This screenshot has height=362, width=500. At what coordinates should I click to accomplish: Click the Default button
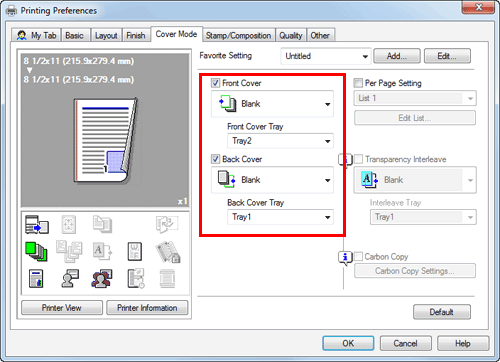(442, 312)
